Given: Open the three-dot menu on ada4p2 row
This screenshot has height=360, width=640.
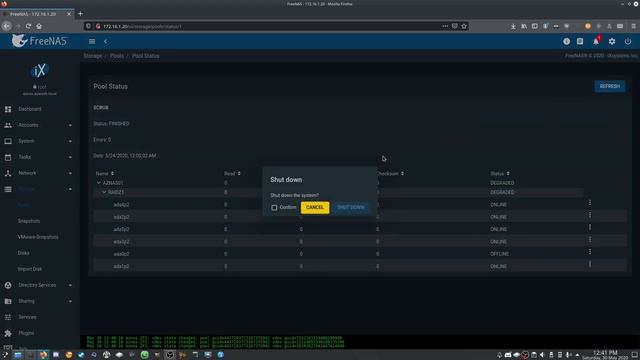Looking at the screenshot, I should tap(590, 202).
